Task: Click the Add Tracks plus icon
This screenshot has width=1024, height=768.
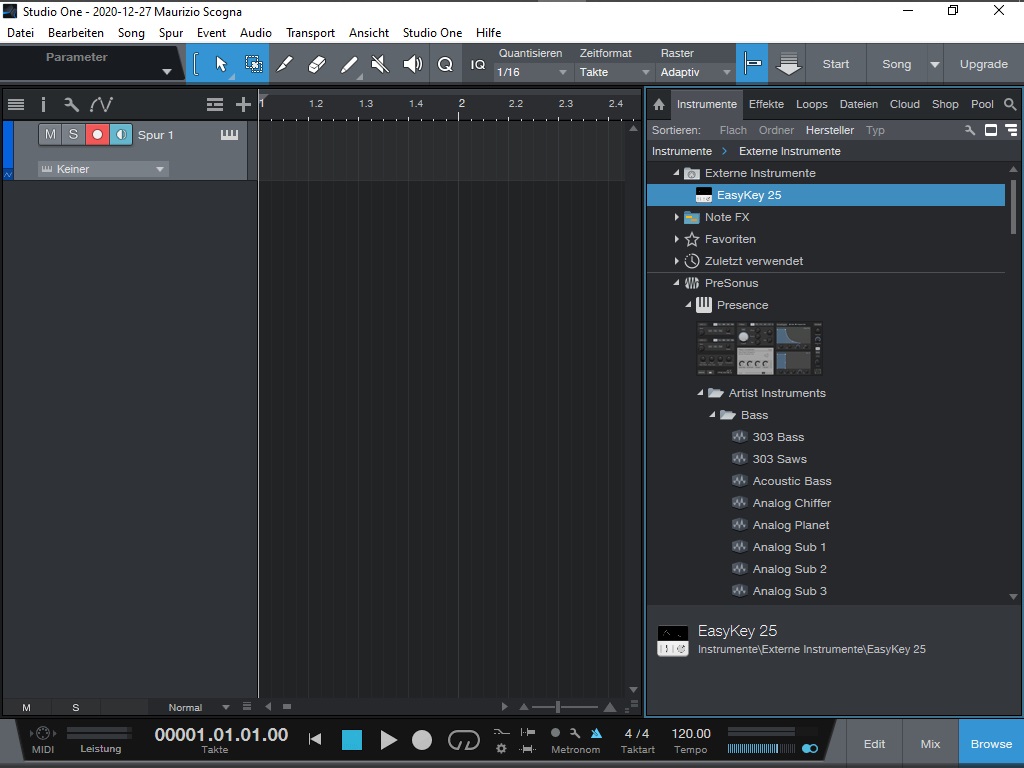Action: [x=243, y=104]
